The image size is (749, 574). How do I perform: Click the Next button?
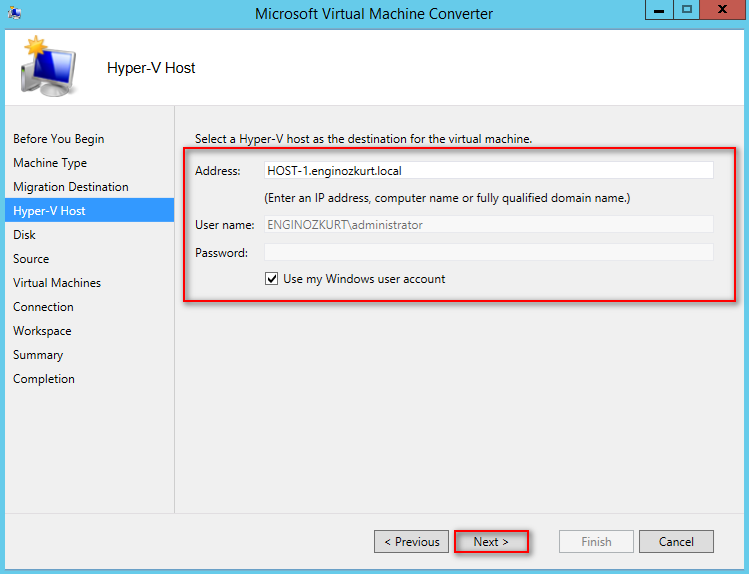pos(491,542)
